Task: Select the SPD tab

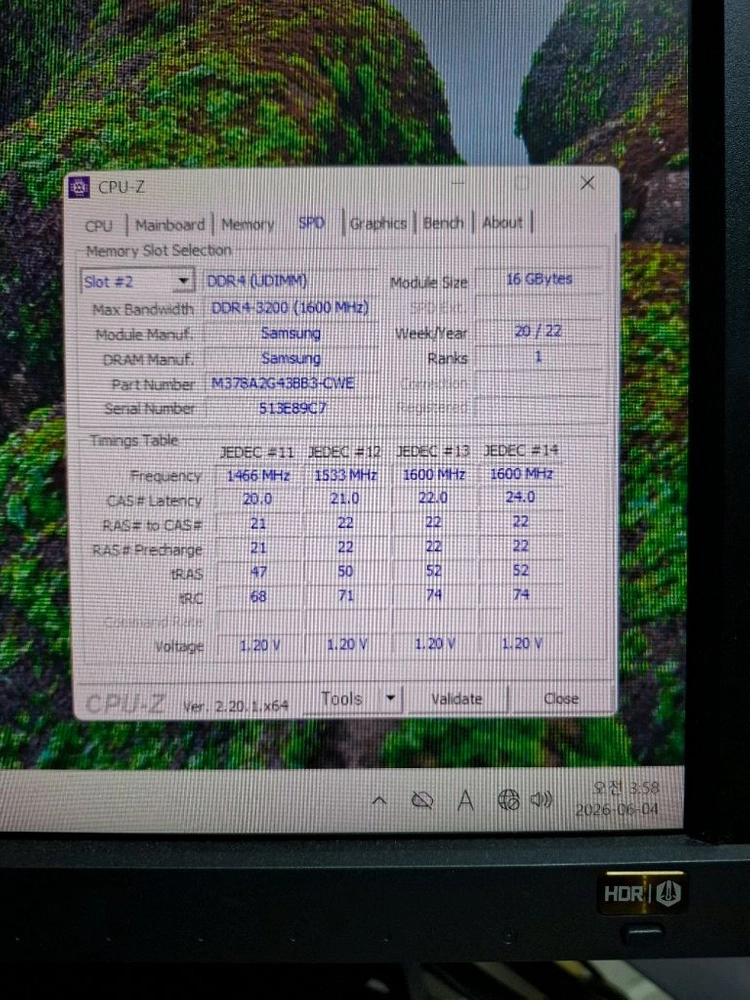Action: click(x=311, y=223)
